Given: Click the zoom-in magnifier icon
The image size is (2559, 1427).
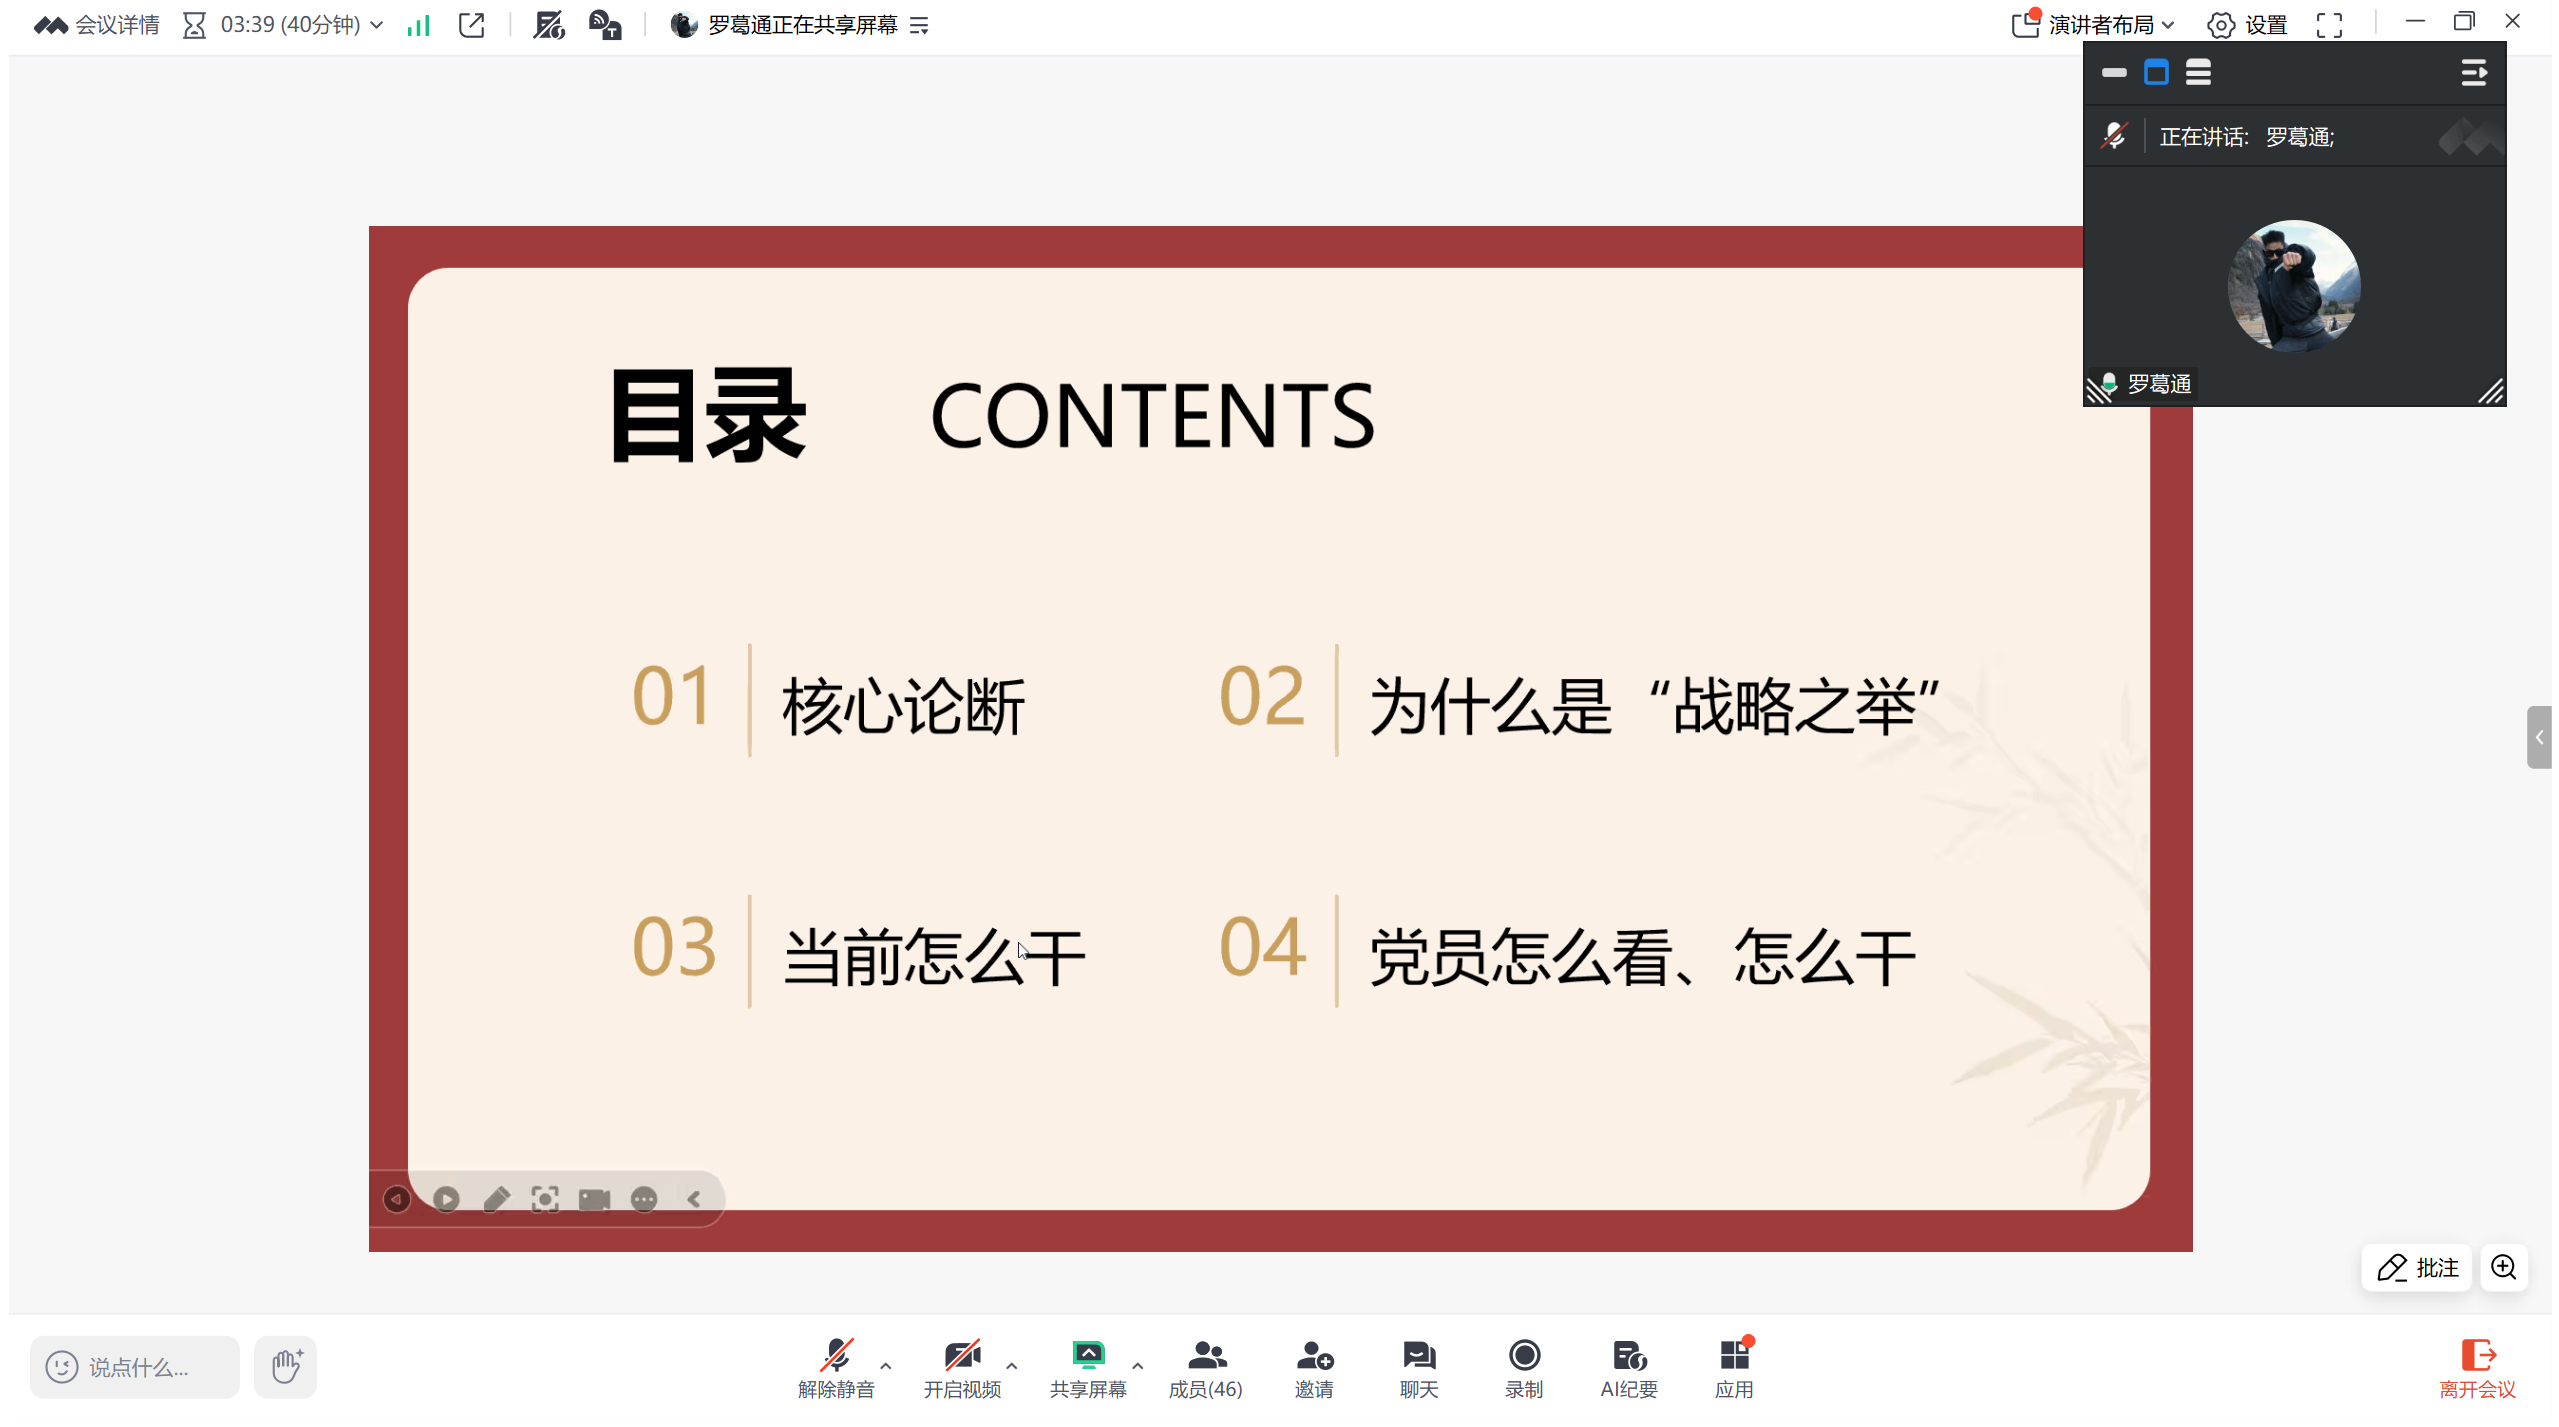Looking at the screenshot, I should pyautogui.click(x=2501, y=1266).
